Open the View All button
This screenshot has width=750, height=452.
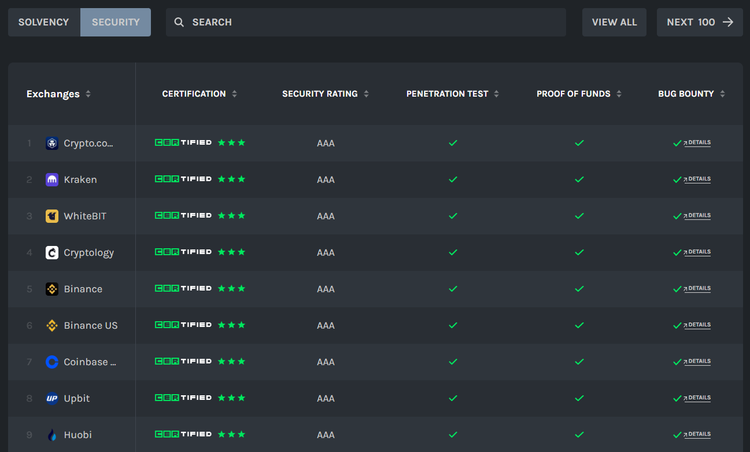coord(614,22)
